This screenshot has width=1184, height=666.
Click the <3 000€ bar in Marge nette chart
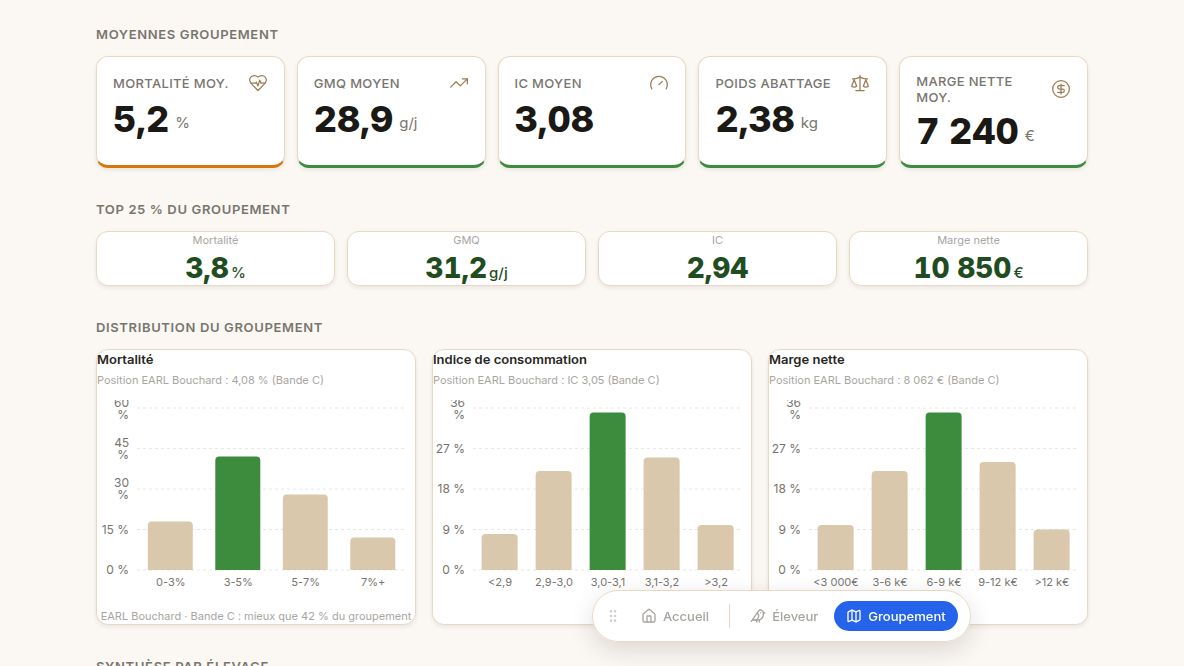click(x=836, y=547)
